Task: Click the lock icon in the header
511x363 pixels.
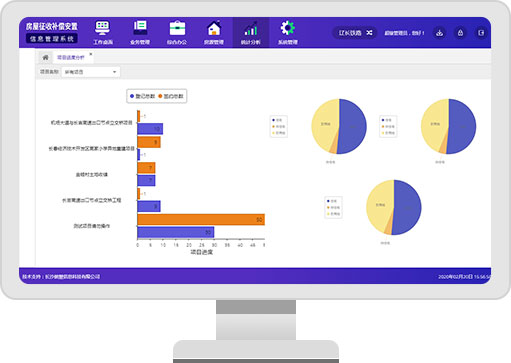Action: point(460,33)
